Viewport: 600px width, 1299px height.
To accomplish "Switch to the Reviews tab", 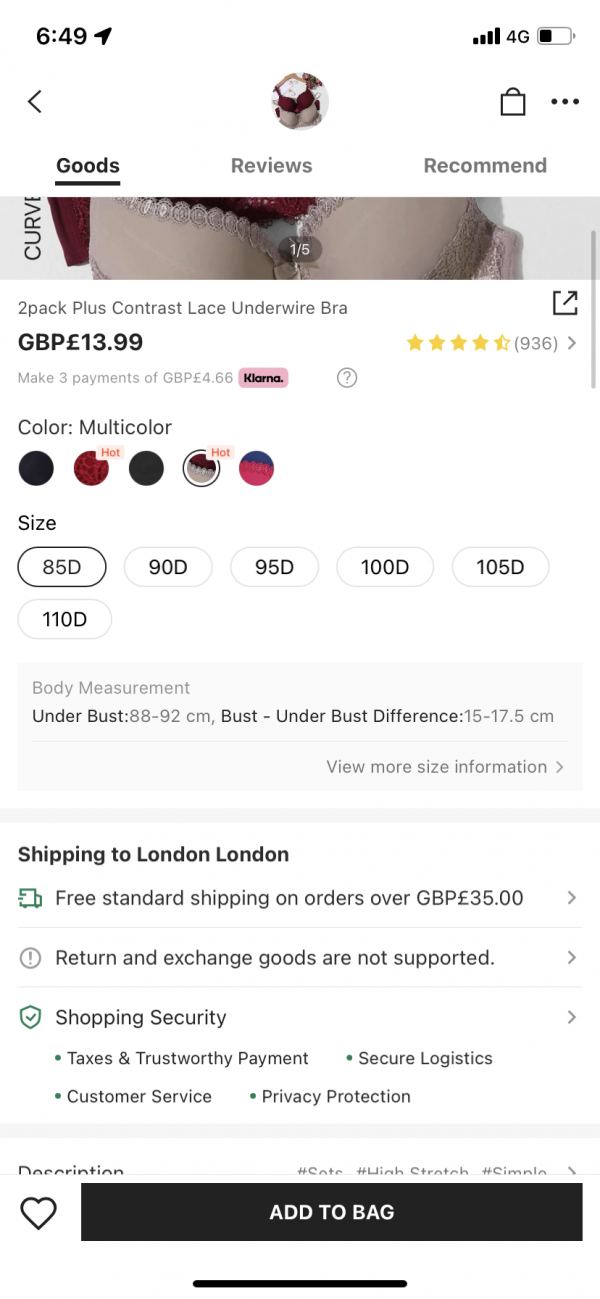I will [271, 166].
